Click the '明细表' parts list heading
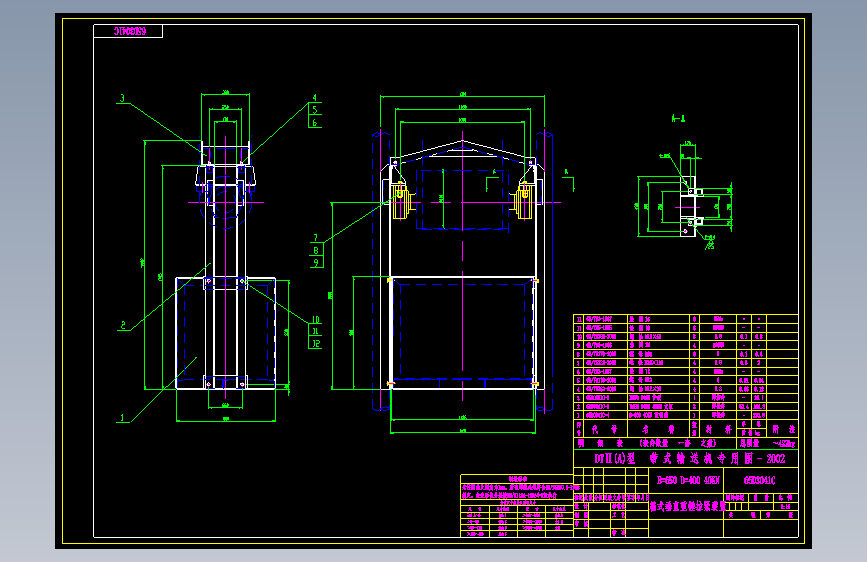The height and width of the screenshot is (562, 867). [x=600, y=443]
